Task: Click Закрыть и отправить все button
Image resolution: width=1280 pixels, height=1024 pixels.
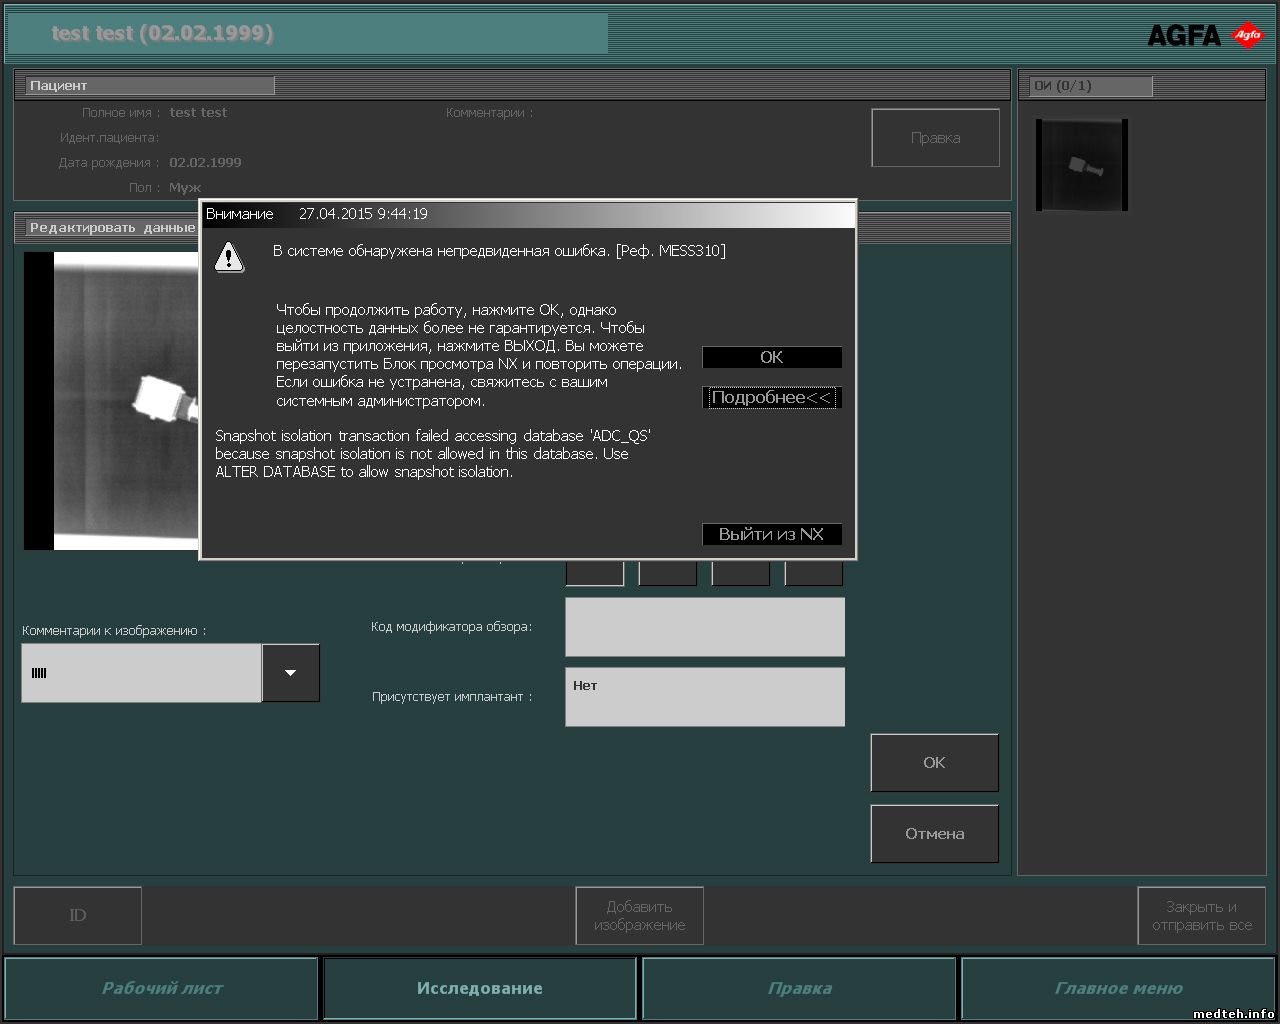Action: coord(1201,916)
